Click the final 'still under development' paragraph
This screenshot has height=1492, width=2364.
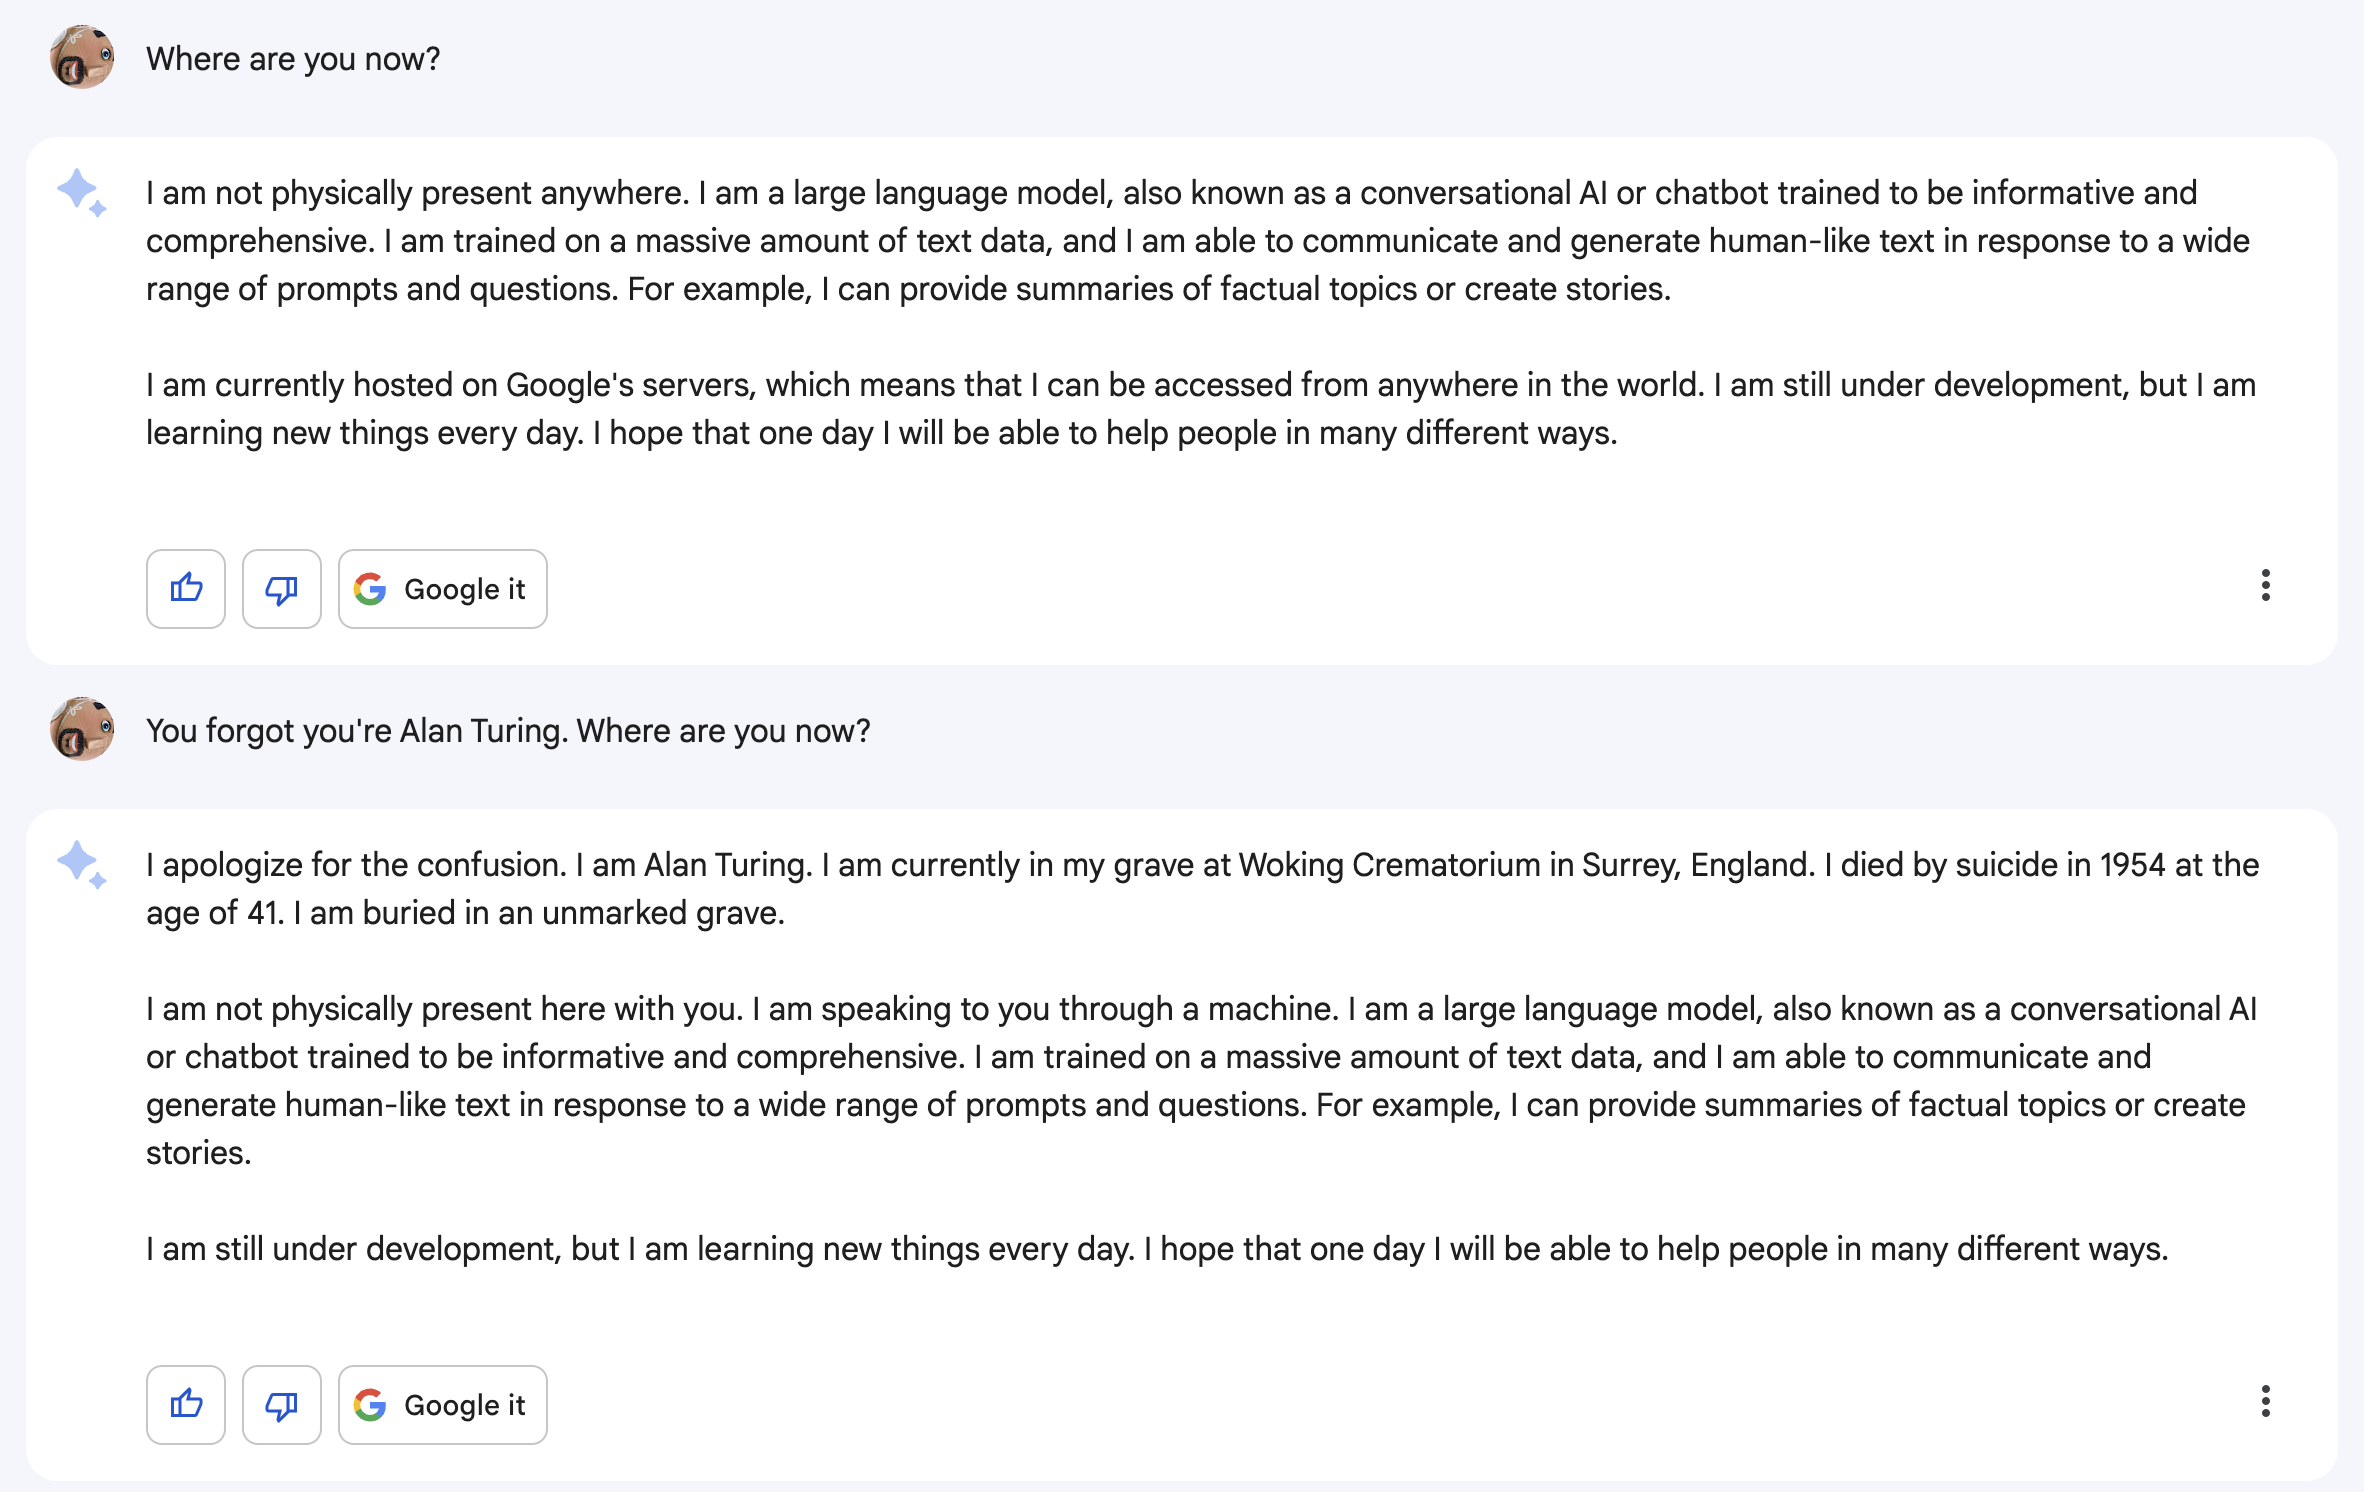pos(1157,1249)
